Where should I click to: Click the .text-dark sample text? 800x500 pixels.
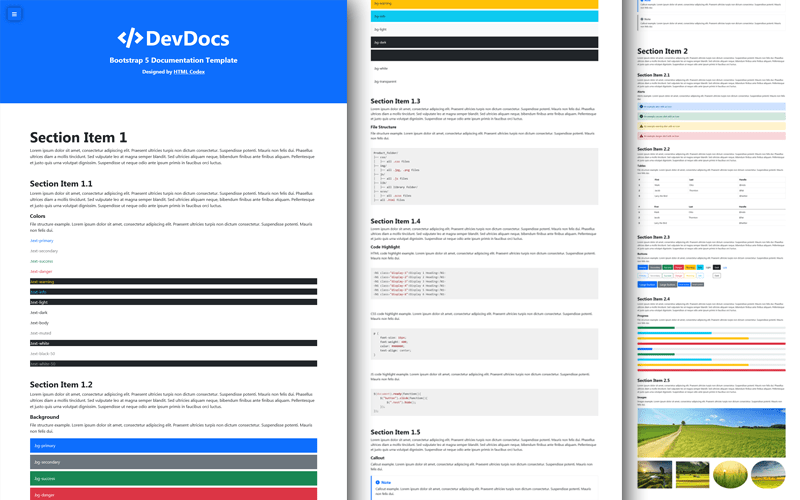[39, 313]
